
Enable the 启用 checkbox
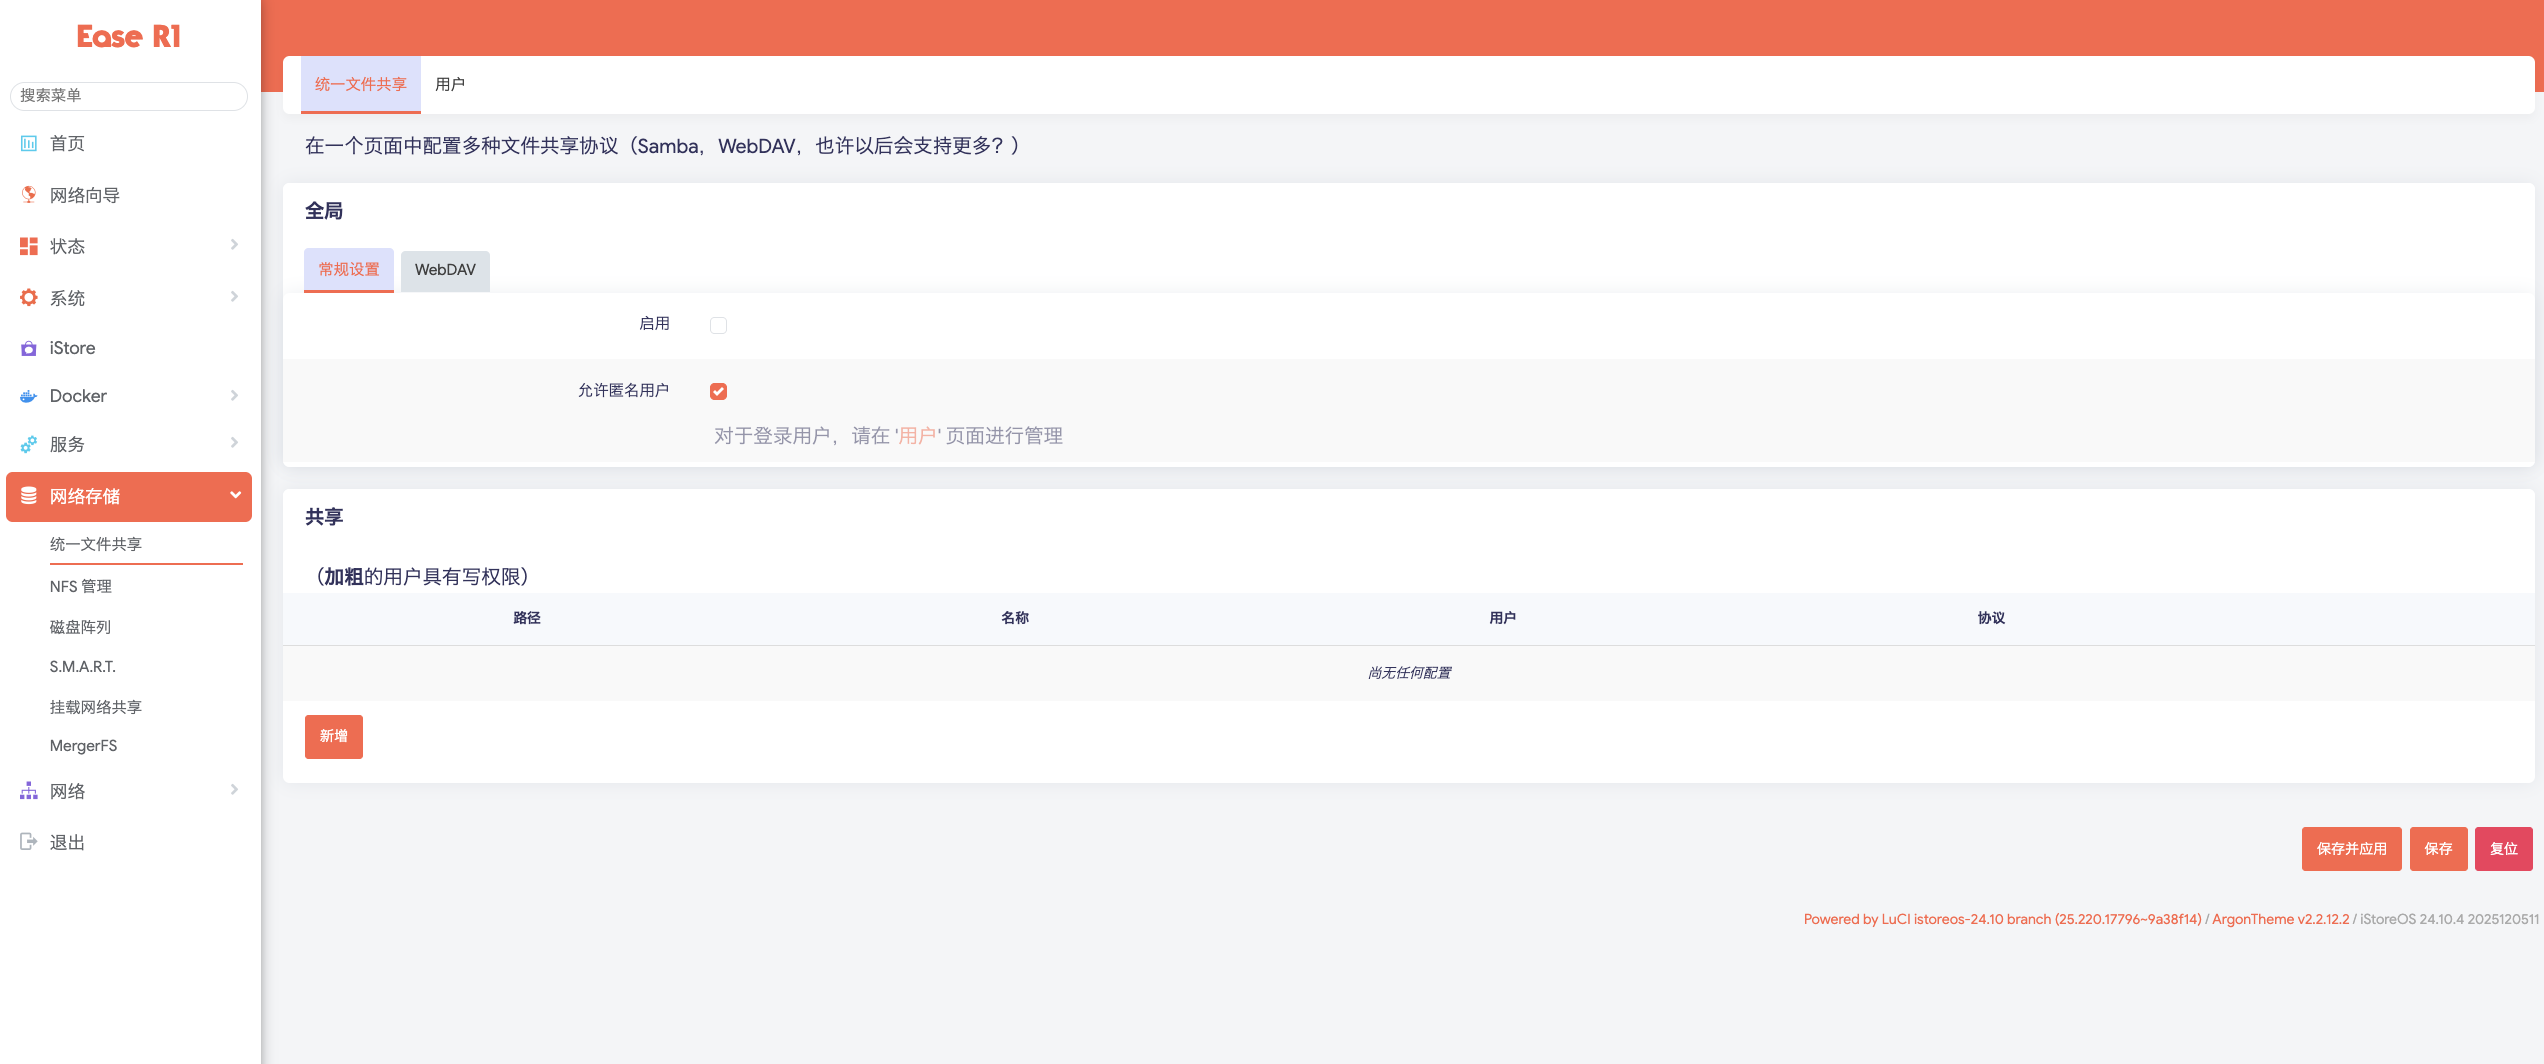click(x=718, y=325)
